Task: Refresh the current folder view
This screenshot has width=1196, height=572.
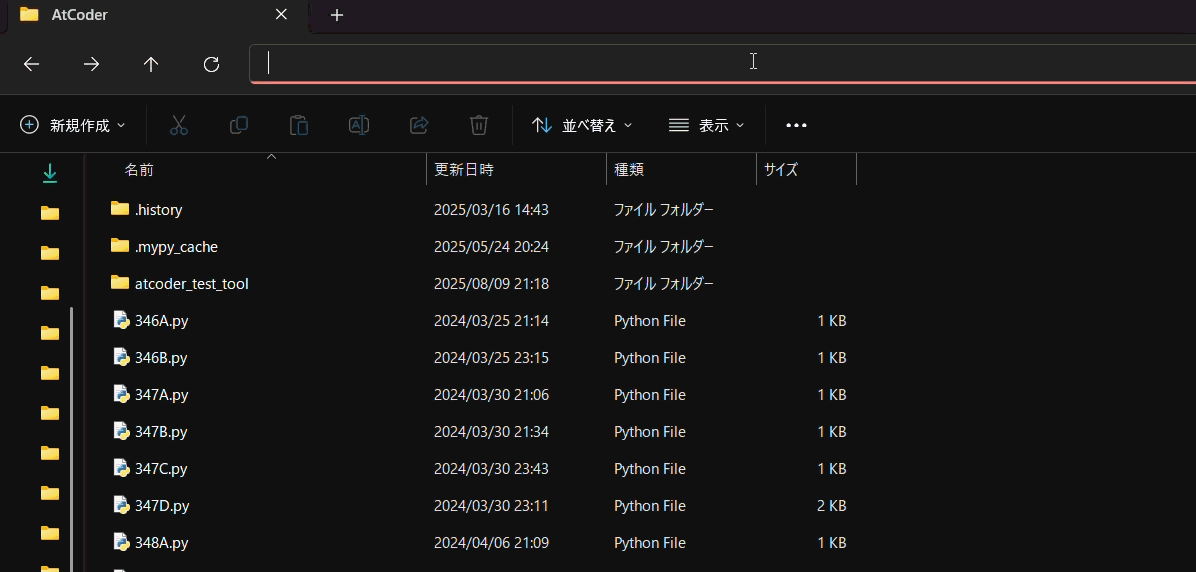Action: pos(211,65)
